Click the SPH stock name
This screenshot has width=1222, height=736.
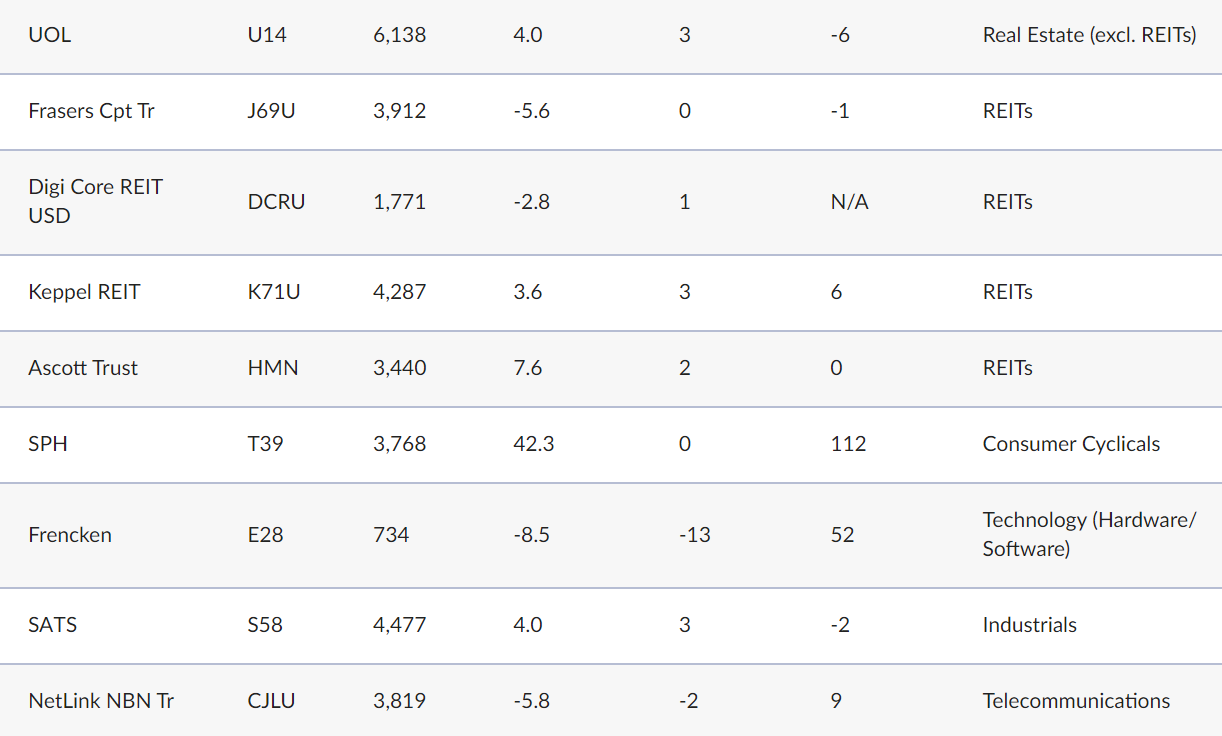coord(48,444)
